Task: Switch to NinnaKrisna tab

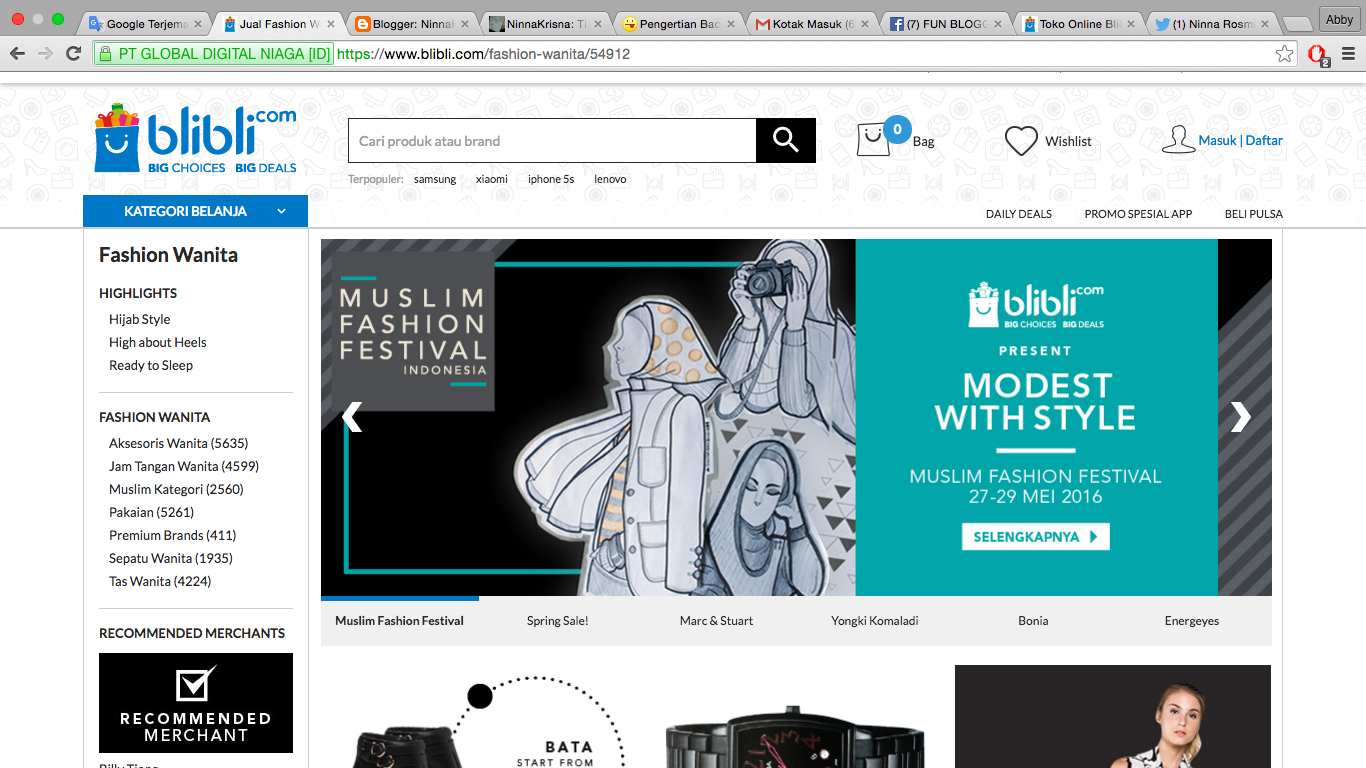Action: 545,23
